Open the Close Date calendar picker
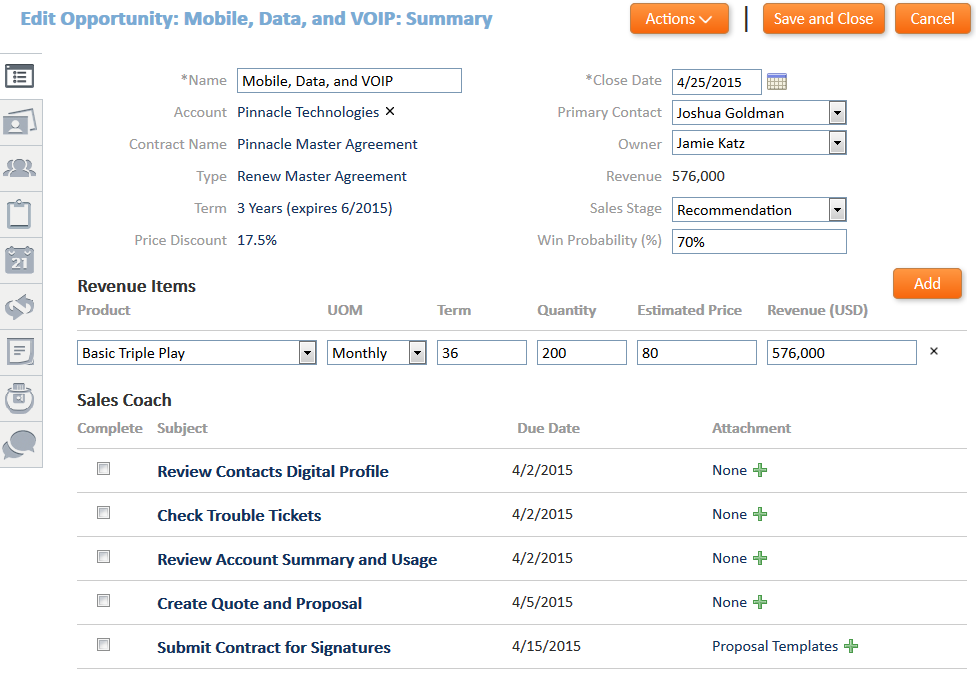976x674 pixels. coord(777,81)
